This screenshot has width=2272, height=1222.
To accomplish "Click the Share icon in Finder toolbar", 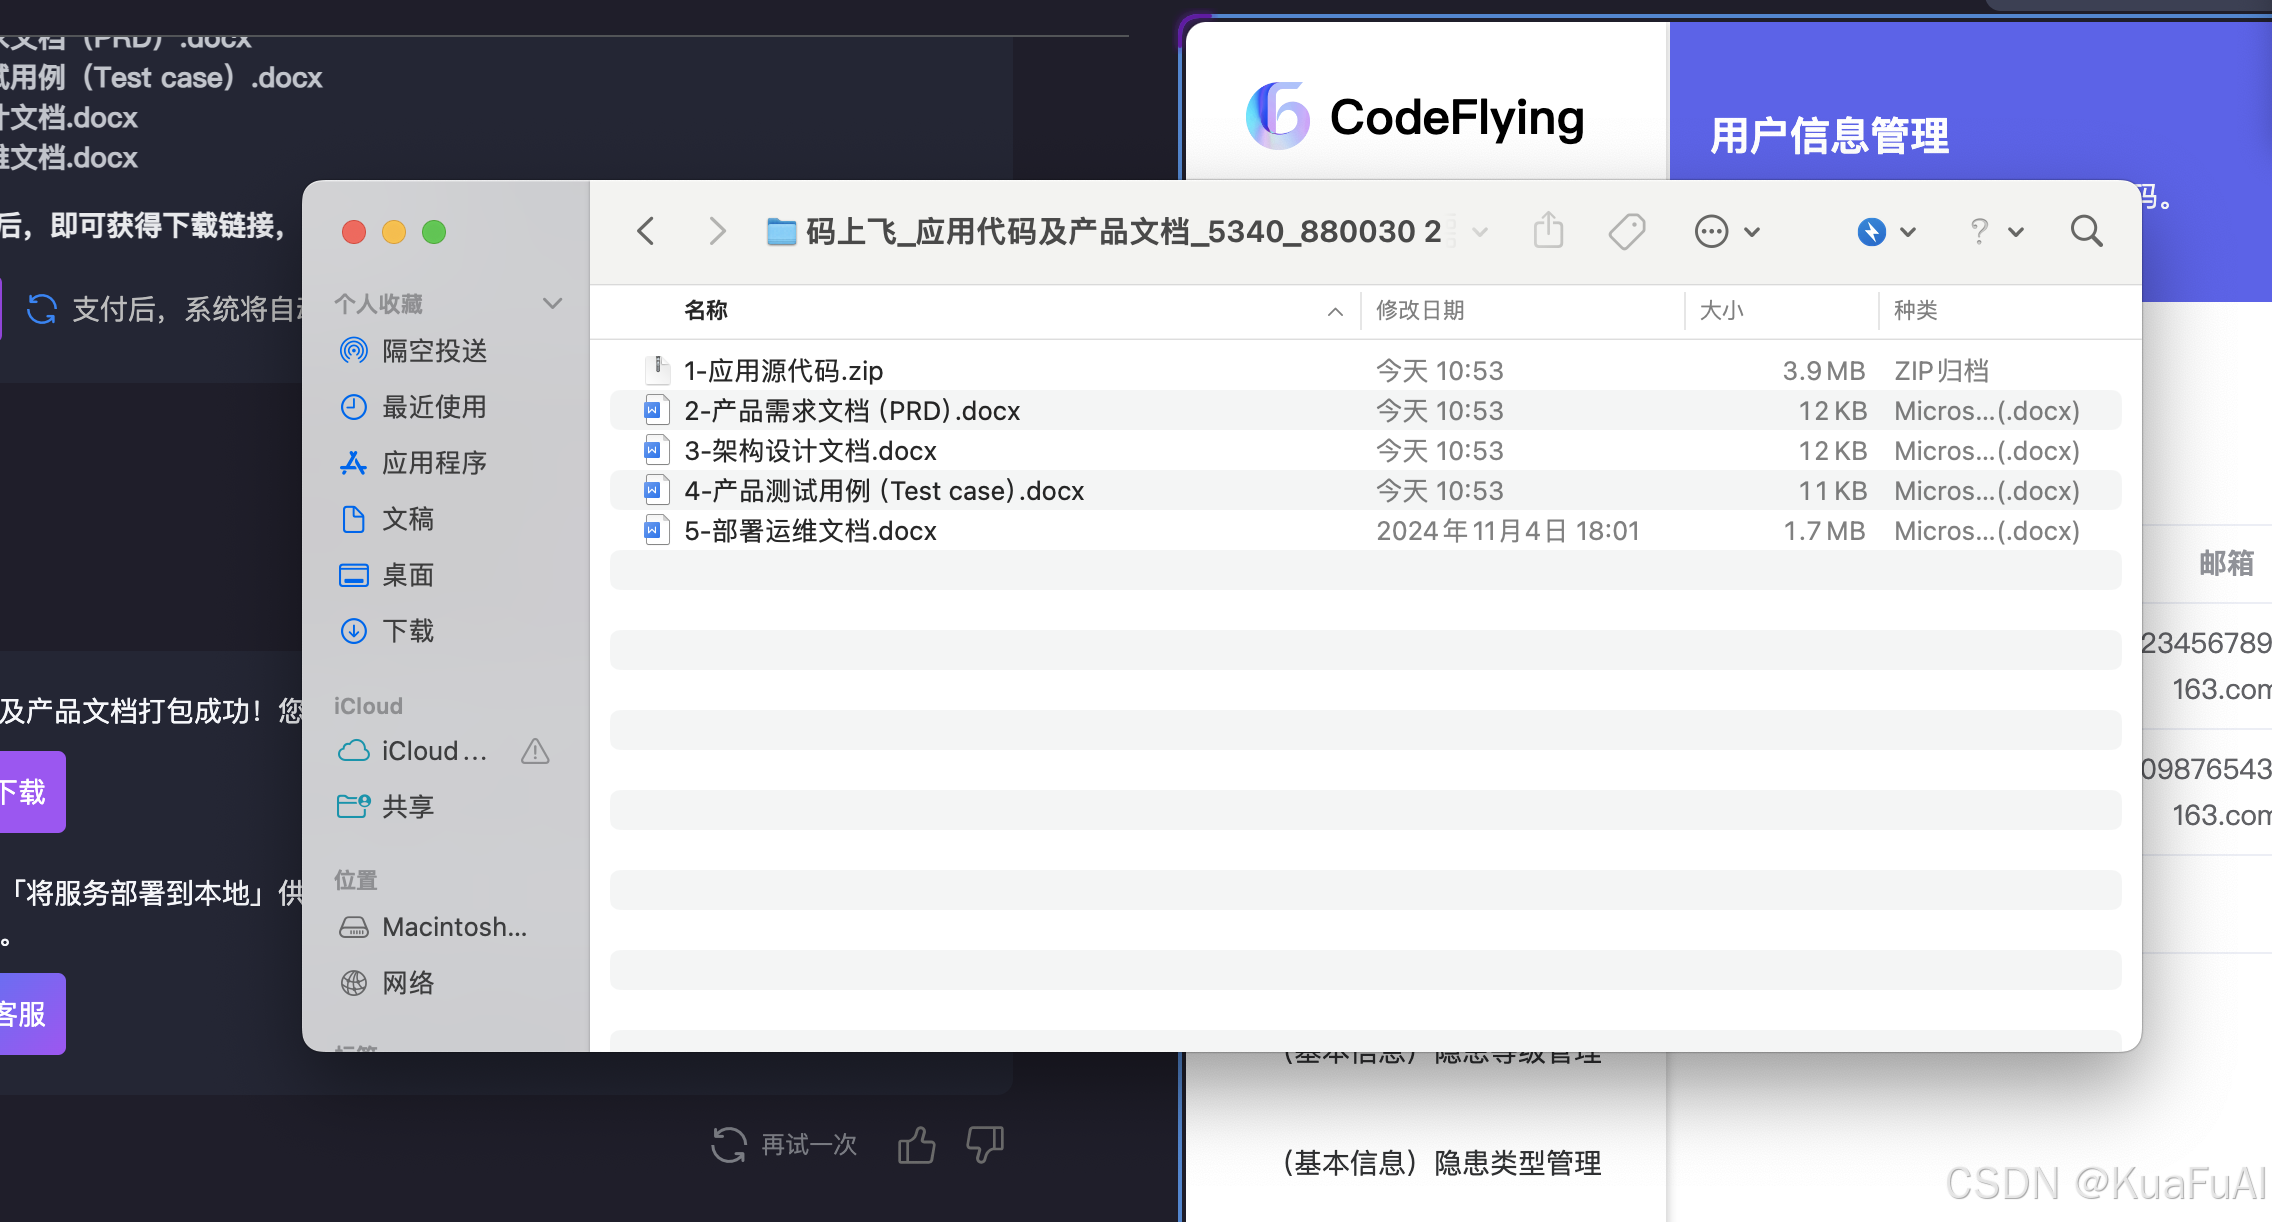I will coord(1548,231).
